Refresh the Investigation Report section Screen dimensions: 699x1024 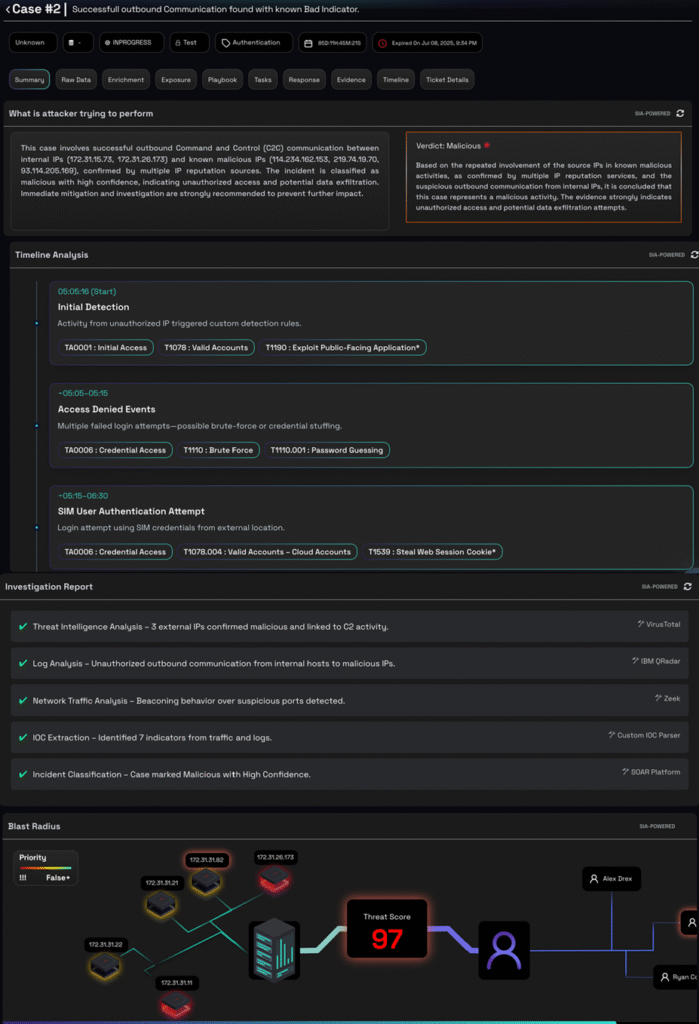click(687, 587)
